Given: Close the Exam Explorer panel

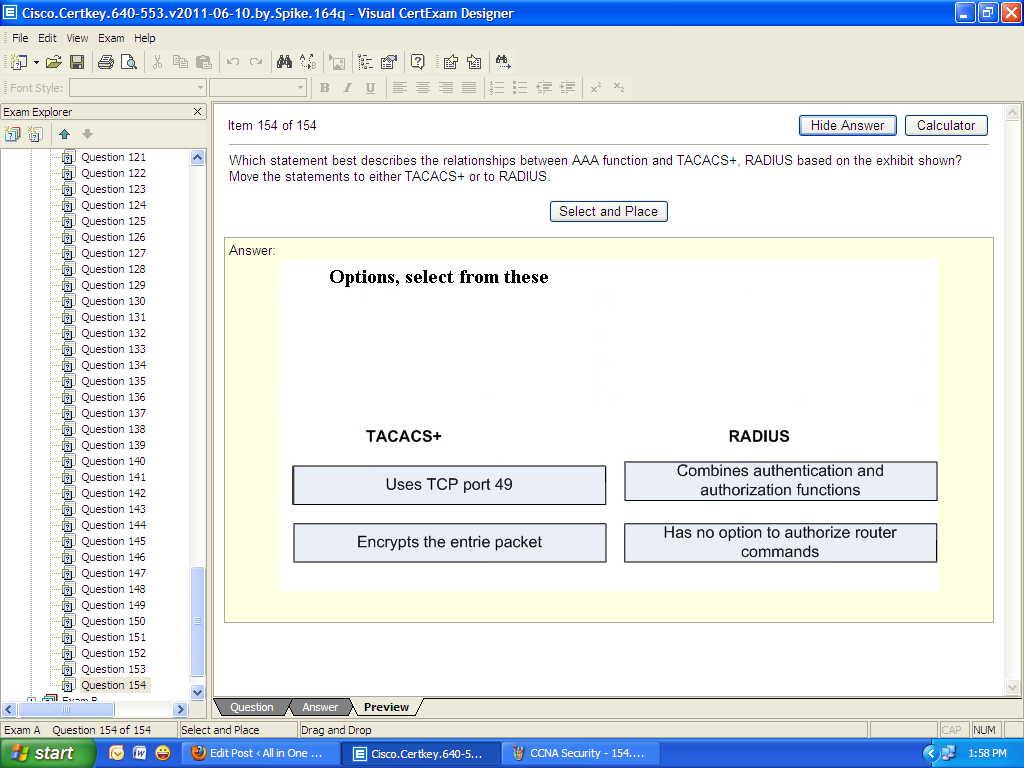Looking at the screenshot, I should (x=197, y=112).
